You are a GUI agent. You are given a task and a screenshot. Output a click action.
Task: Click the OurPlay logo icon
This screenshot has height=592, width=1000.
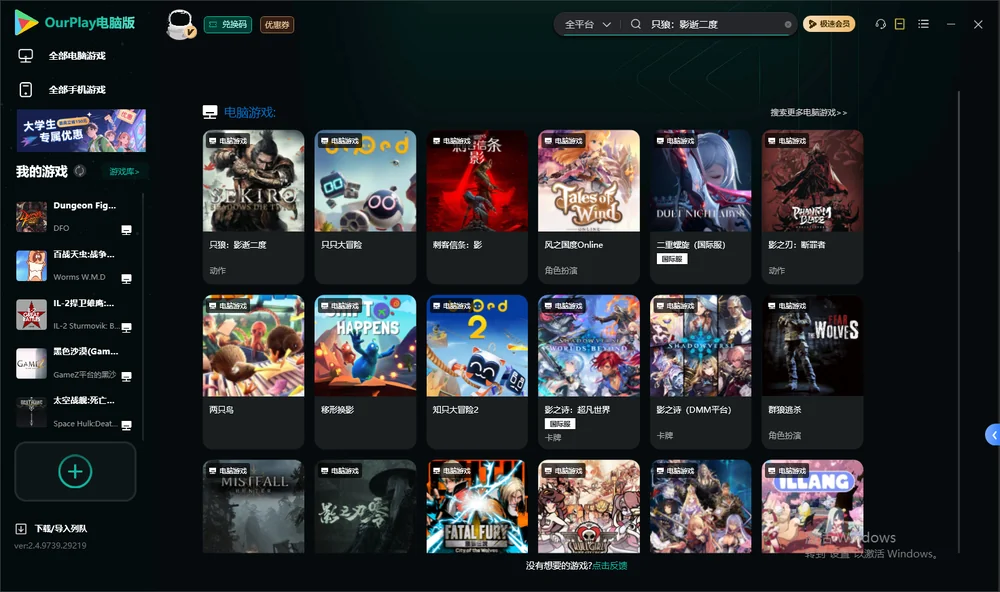[26, 23]
